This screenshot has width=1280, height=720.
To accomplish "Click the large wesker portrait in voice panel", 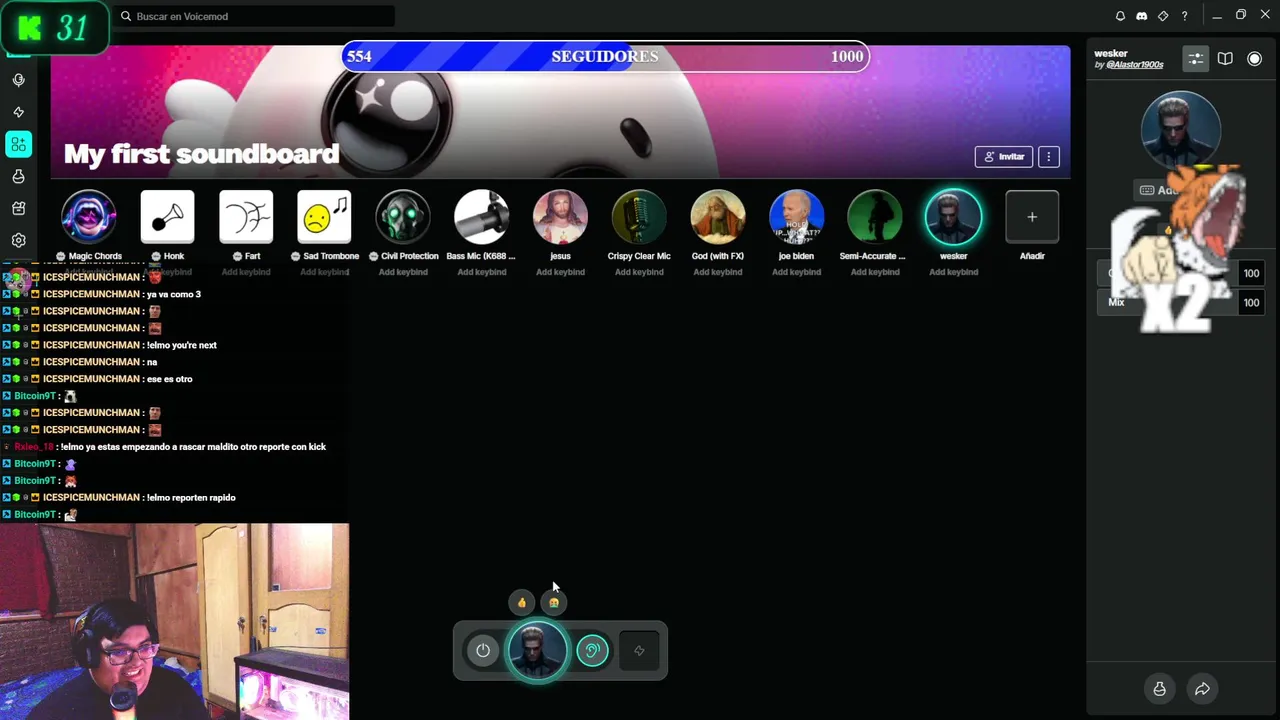I will 1181,131.
